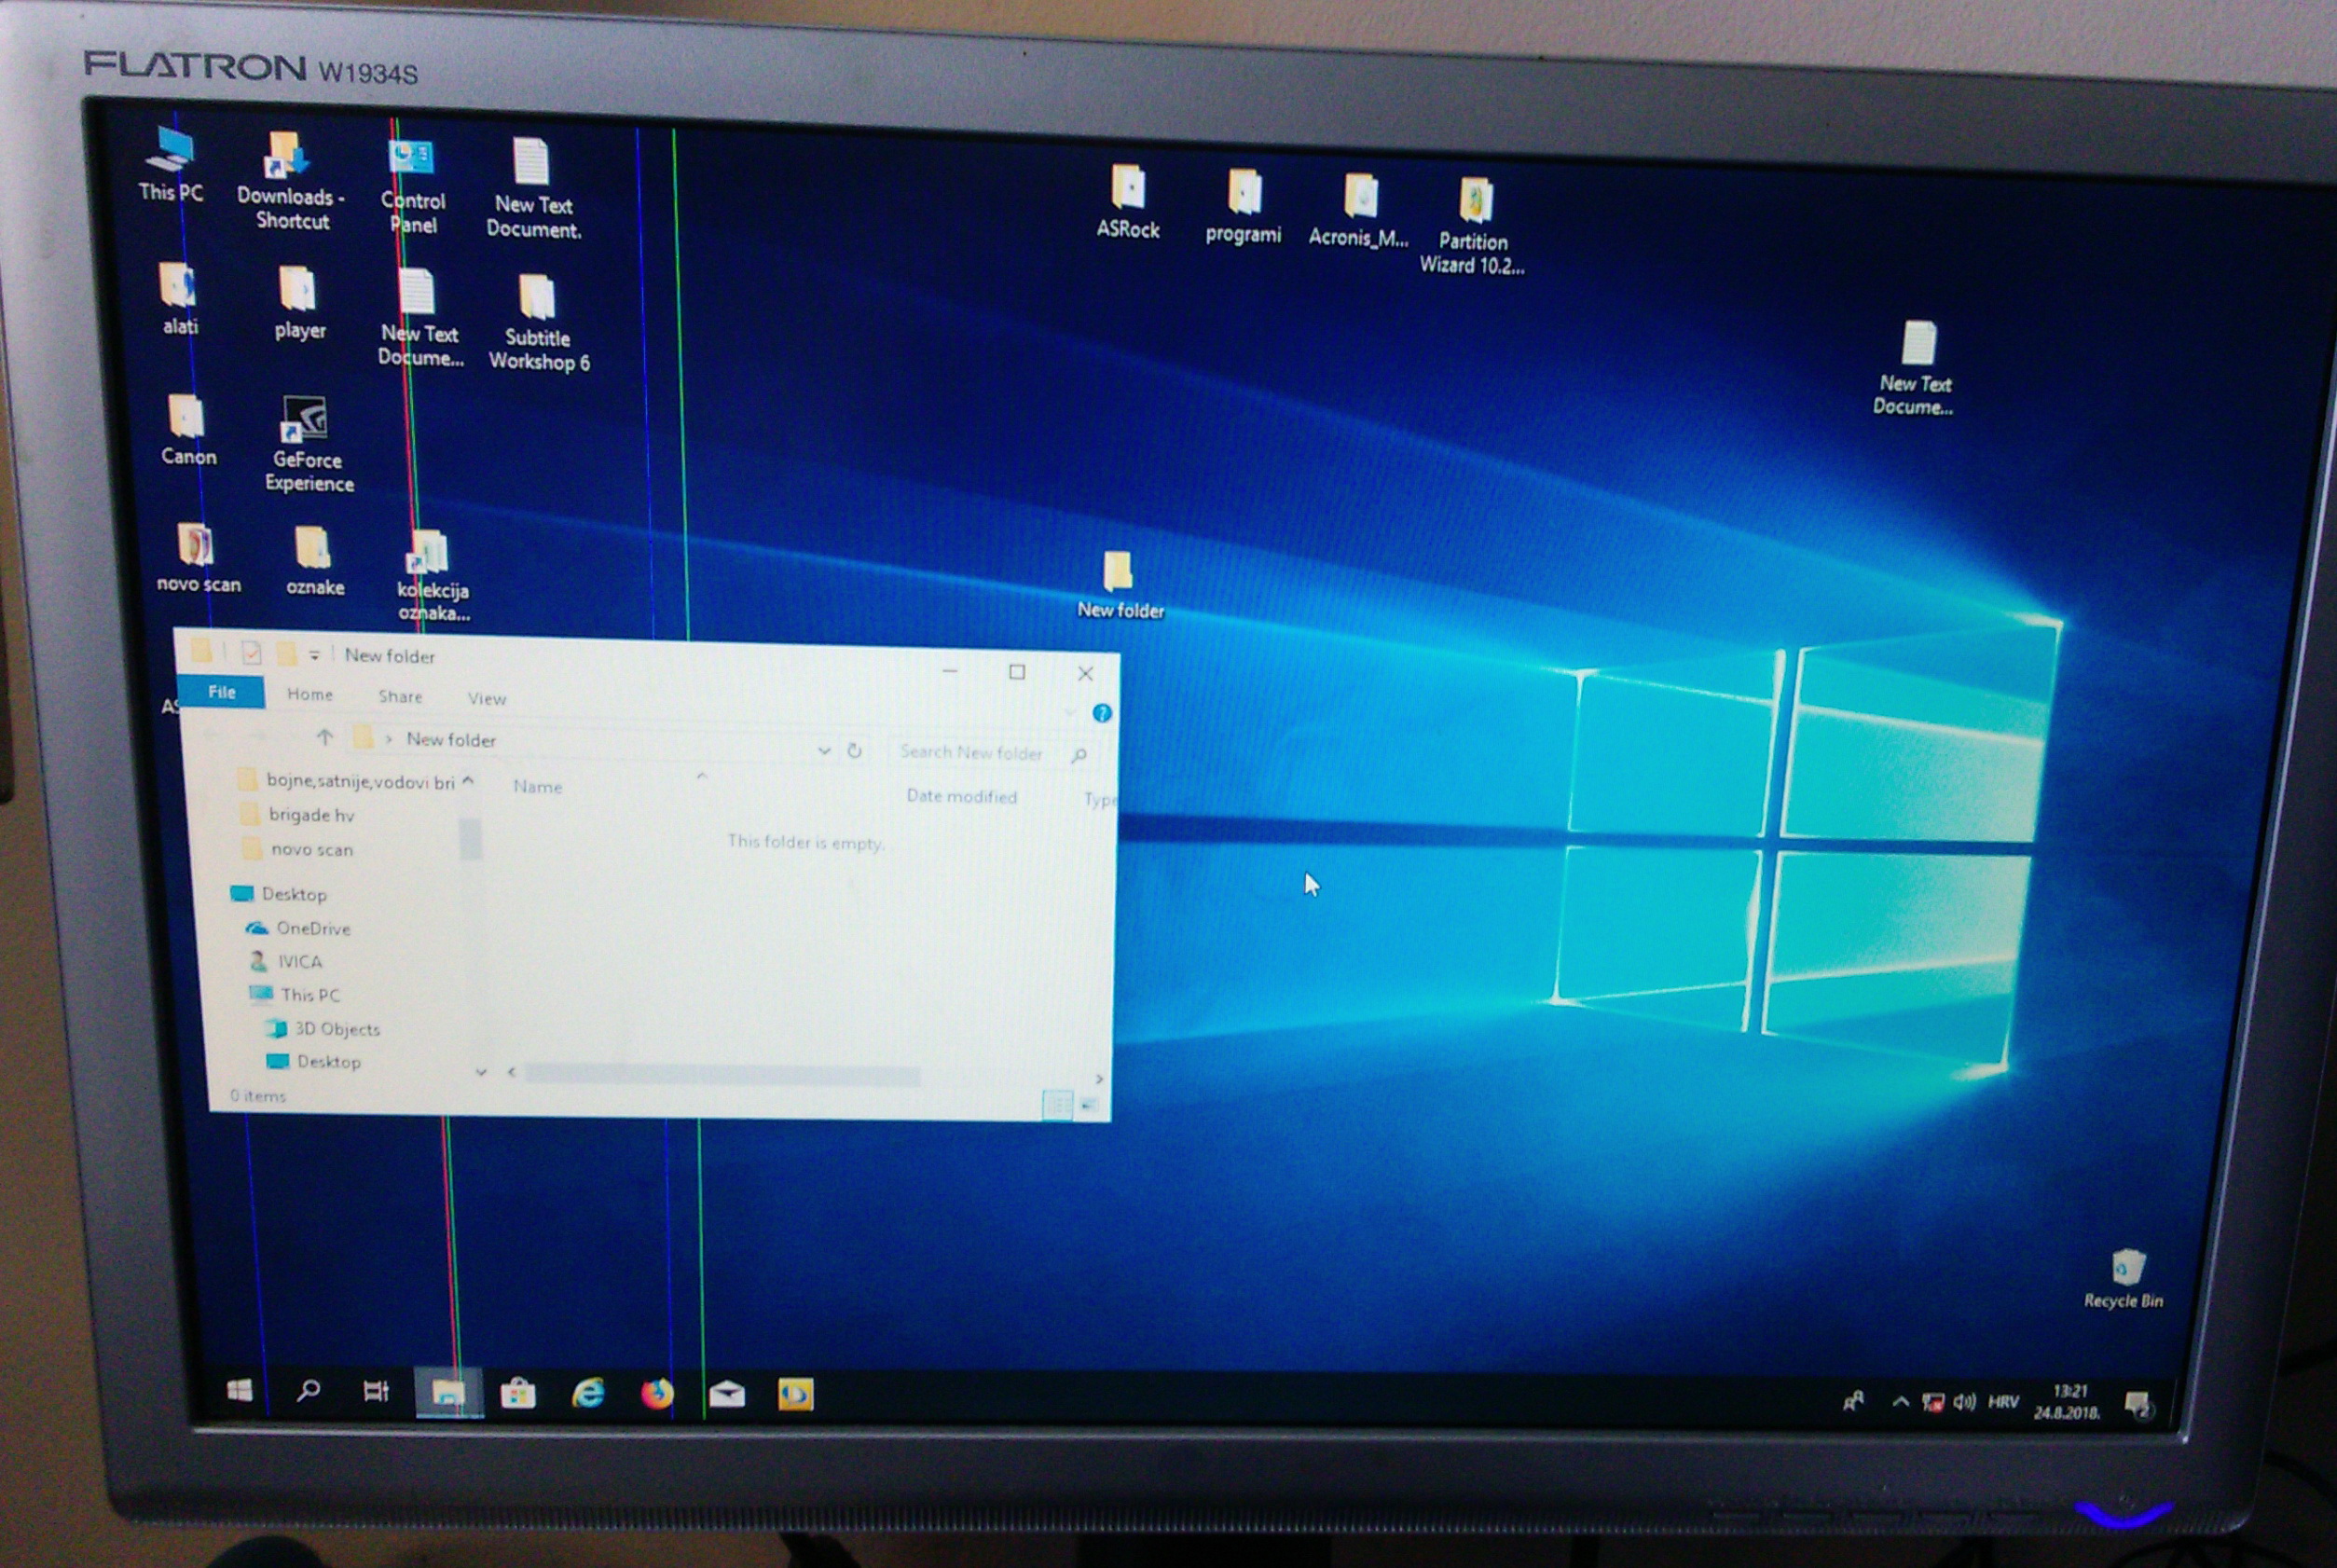
Task: Open Firefox from the taskbar
Action: point(657,1393)
